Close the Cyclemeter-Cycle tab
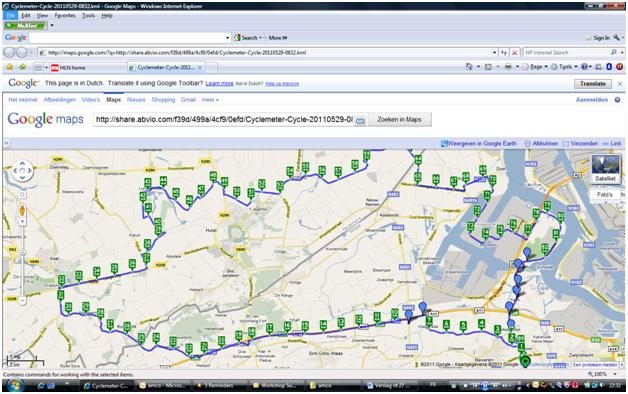This screenshot has height=394, width=628. tap(199, 67)
